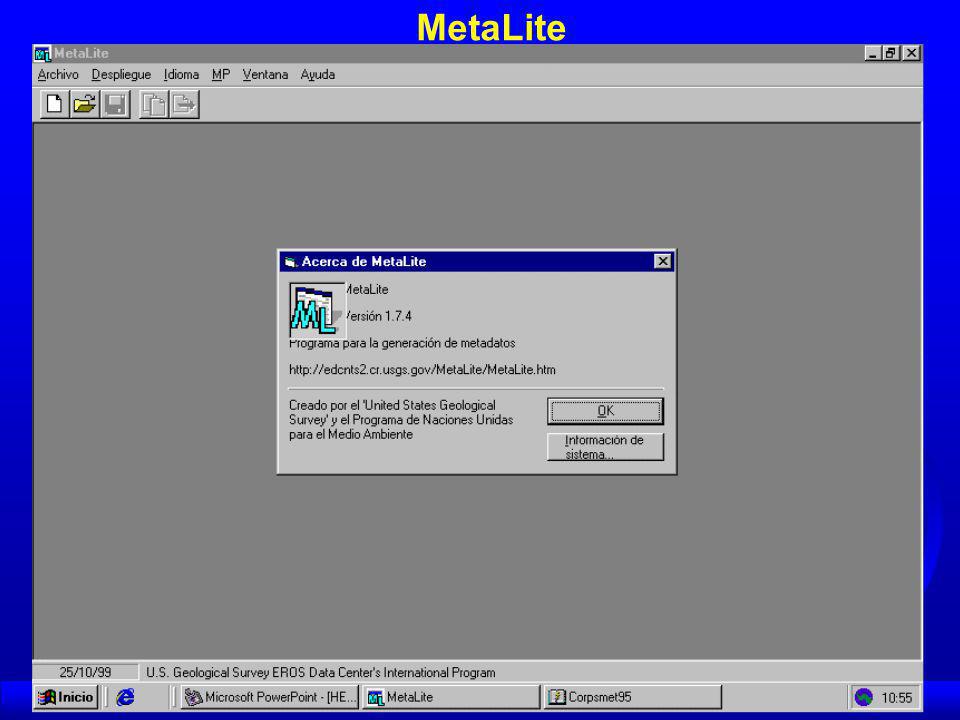Open the Ayuda menu
The height and width of the screenshot is (720, 960).
(318, 75)
